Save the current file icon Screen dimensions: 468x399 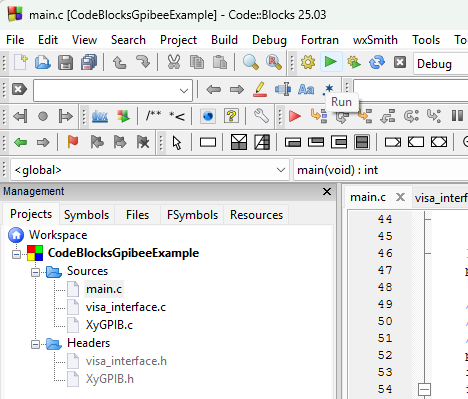65,62
